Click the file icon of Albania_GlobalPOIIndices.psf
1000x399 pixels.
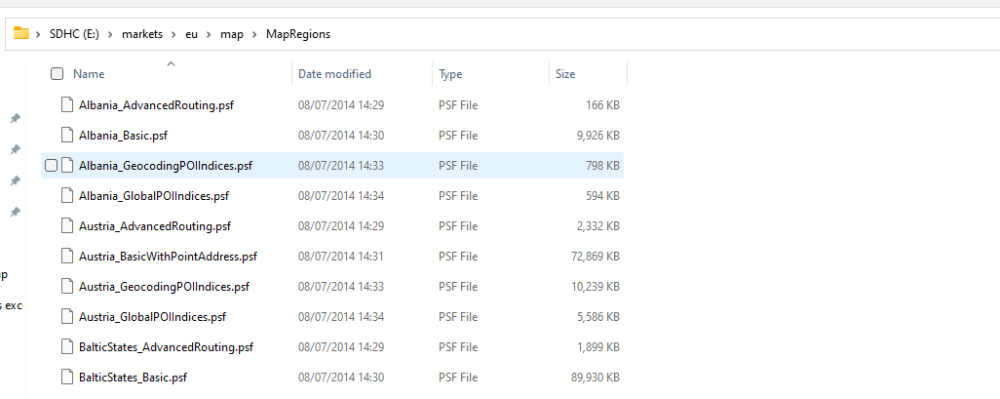67,196
